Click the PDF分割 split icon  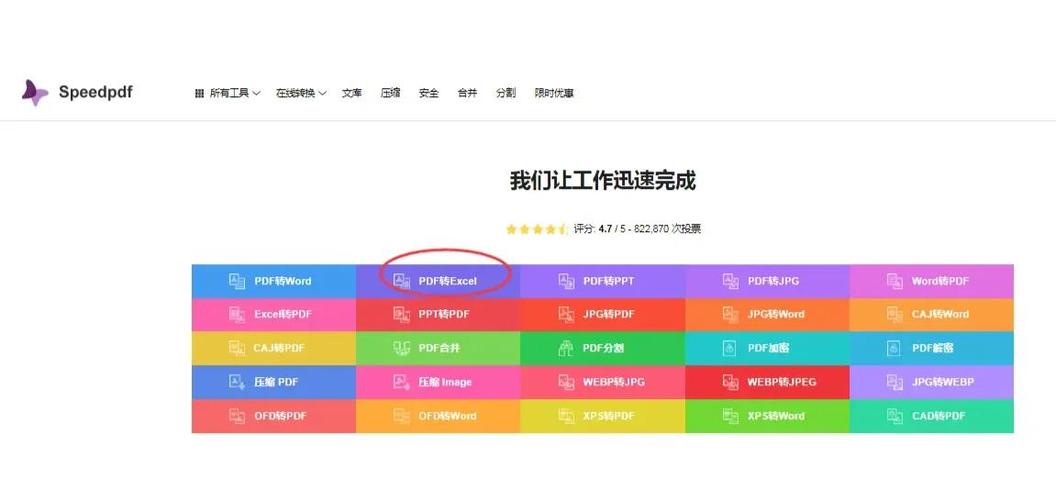(x=566, y=348)
